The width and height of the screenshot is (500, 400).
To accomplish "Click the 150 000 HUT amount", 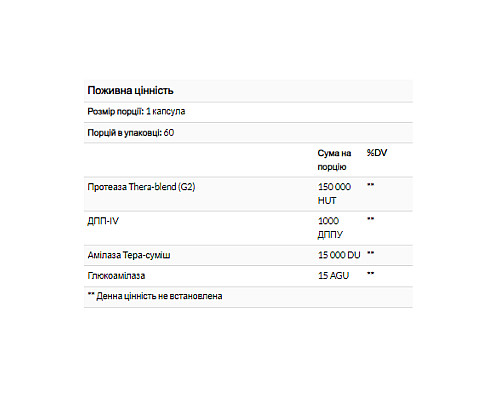I will click(334, 194).
